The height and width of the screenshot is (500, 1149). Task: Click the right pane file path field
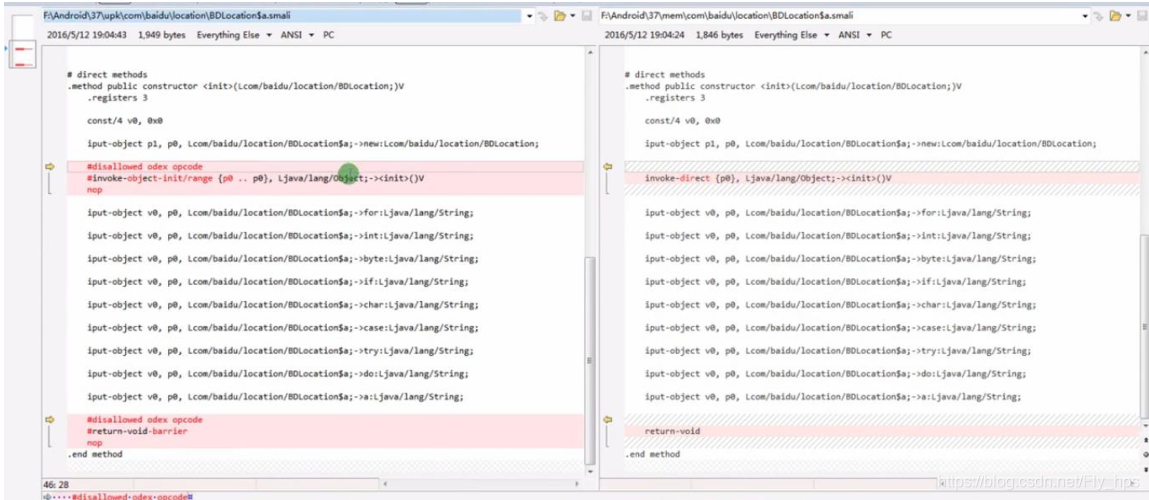pos(840,15)
